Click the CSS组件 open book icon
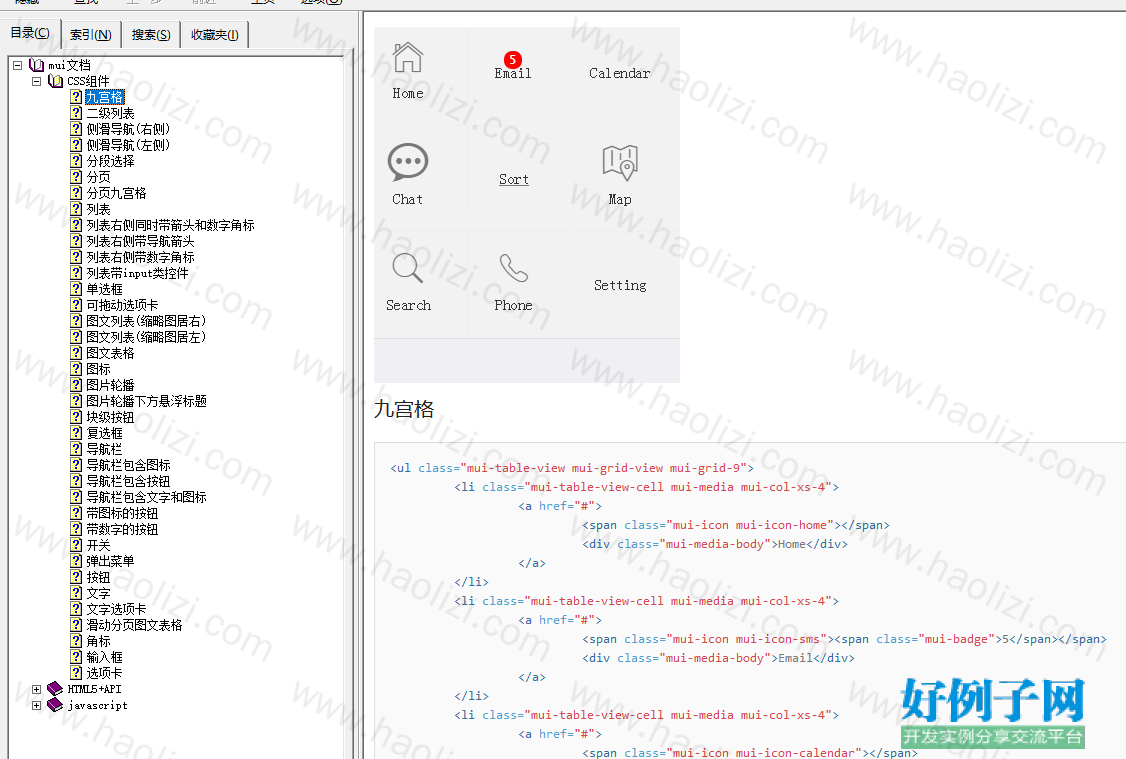 tap(55, 81)
